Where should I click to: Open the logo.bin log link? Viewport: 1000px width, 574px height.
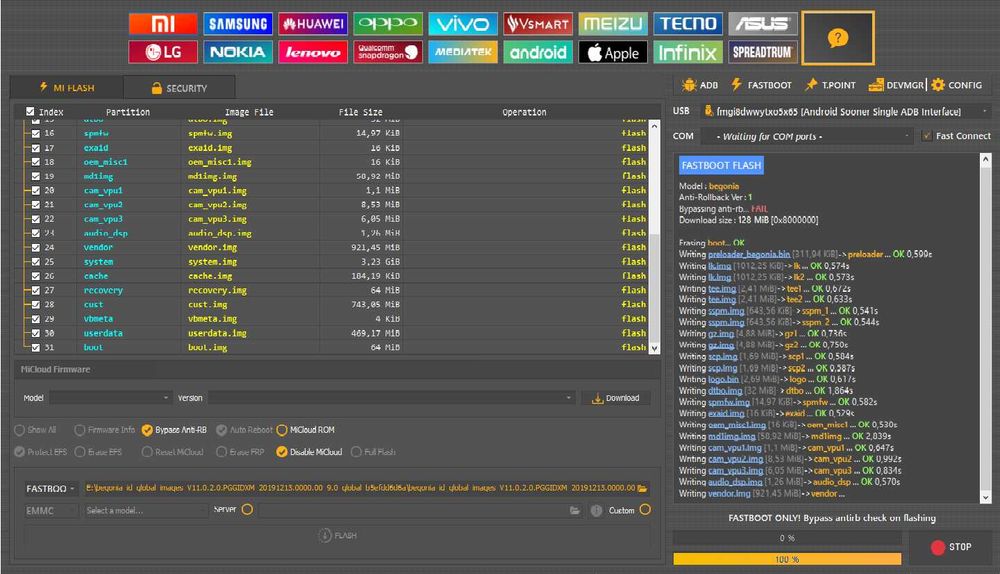tap(723, 379)
